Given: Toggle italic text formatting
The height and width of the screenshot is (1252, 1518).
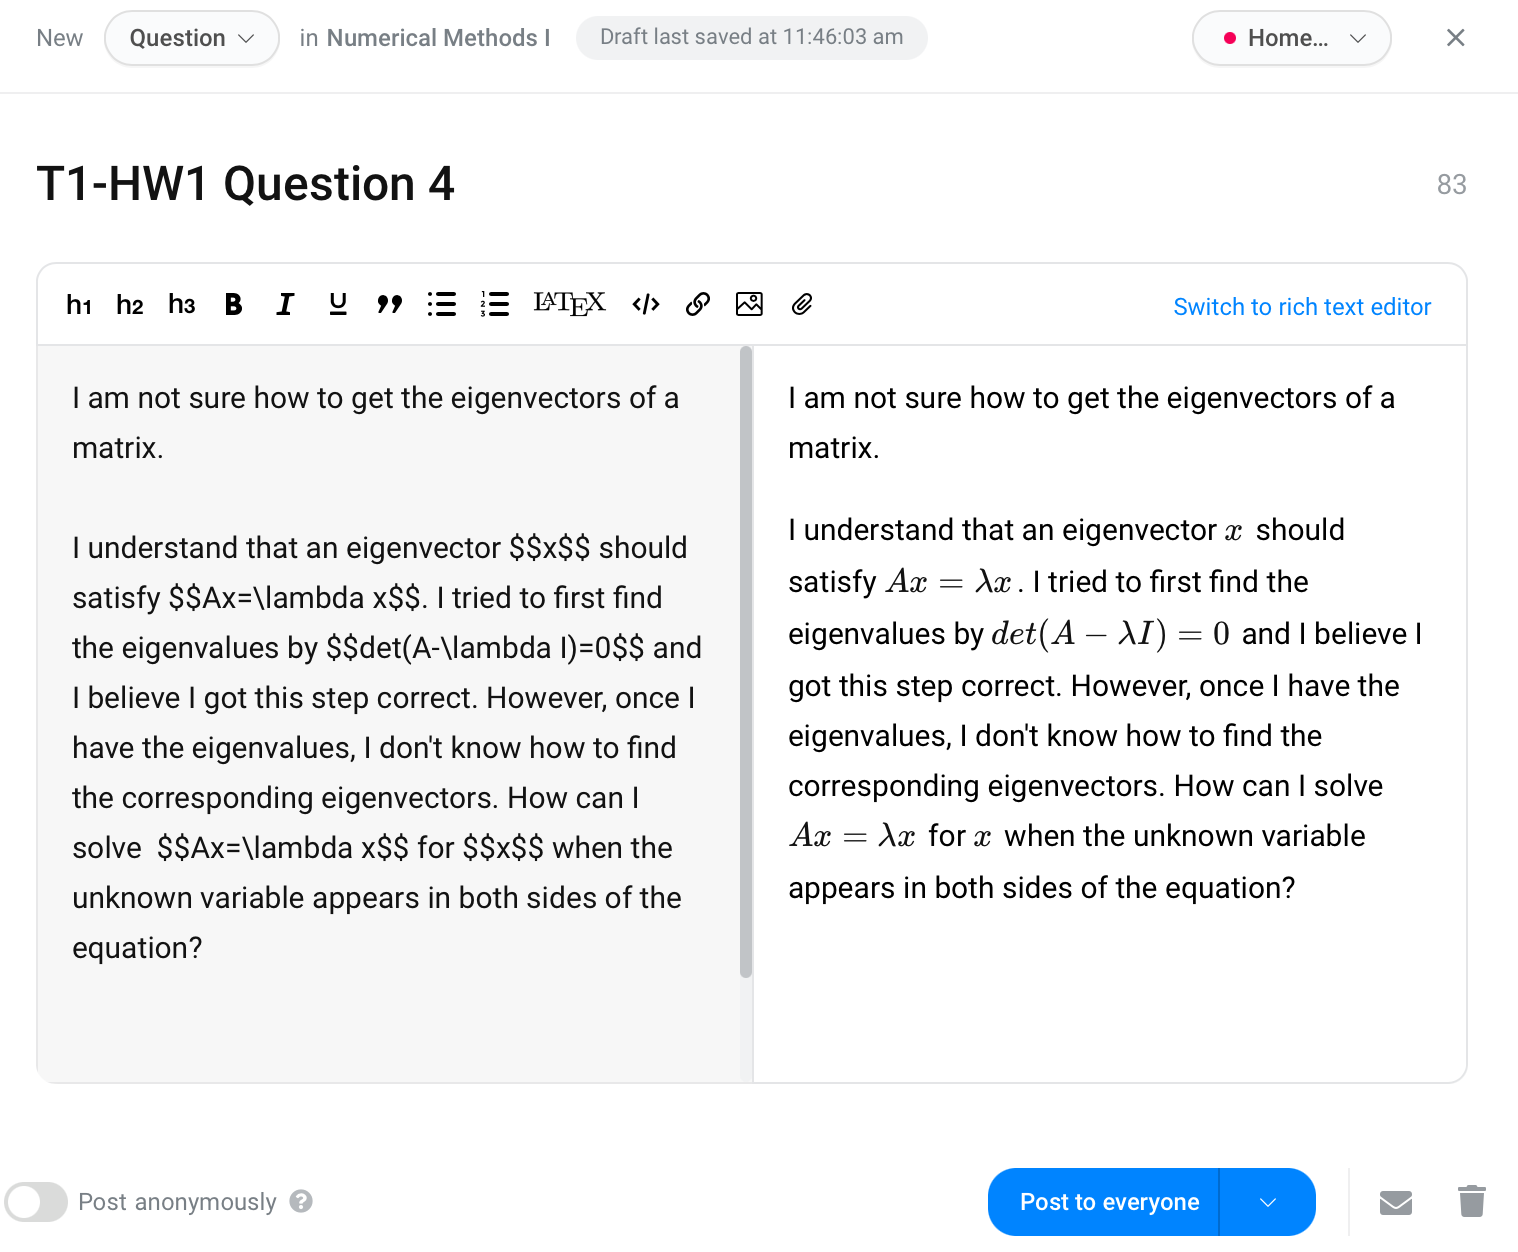Looking at the screenshot, I should tap(285, 305).
